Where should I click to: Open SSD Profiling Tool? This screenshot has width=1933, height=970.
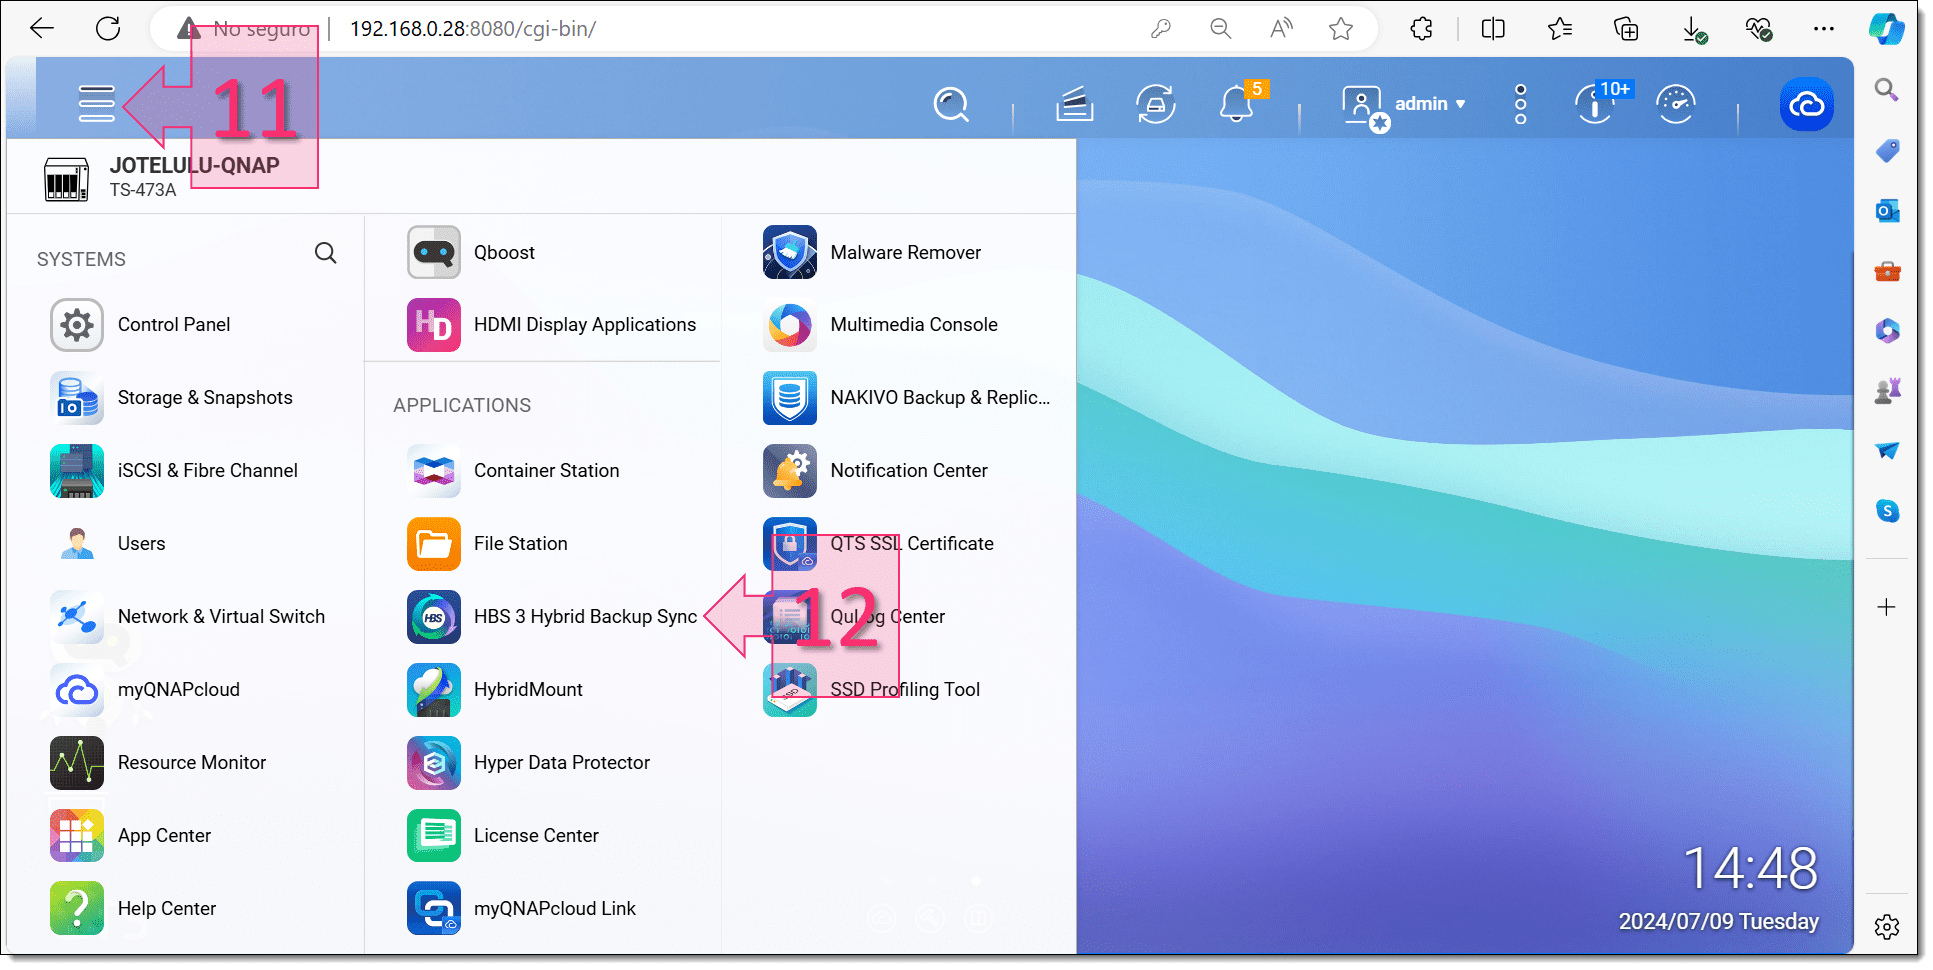(872, 690)
